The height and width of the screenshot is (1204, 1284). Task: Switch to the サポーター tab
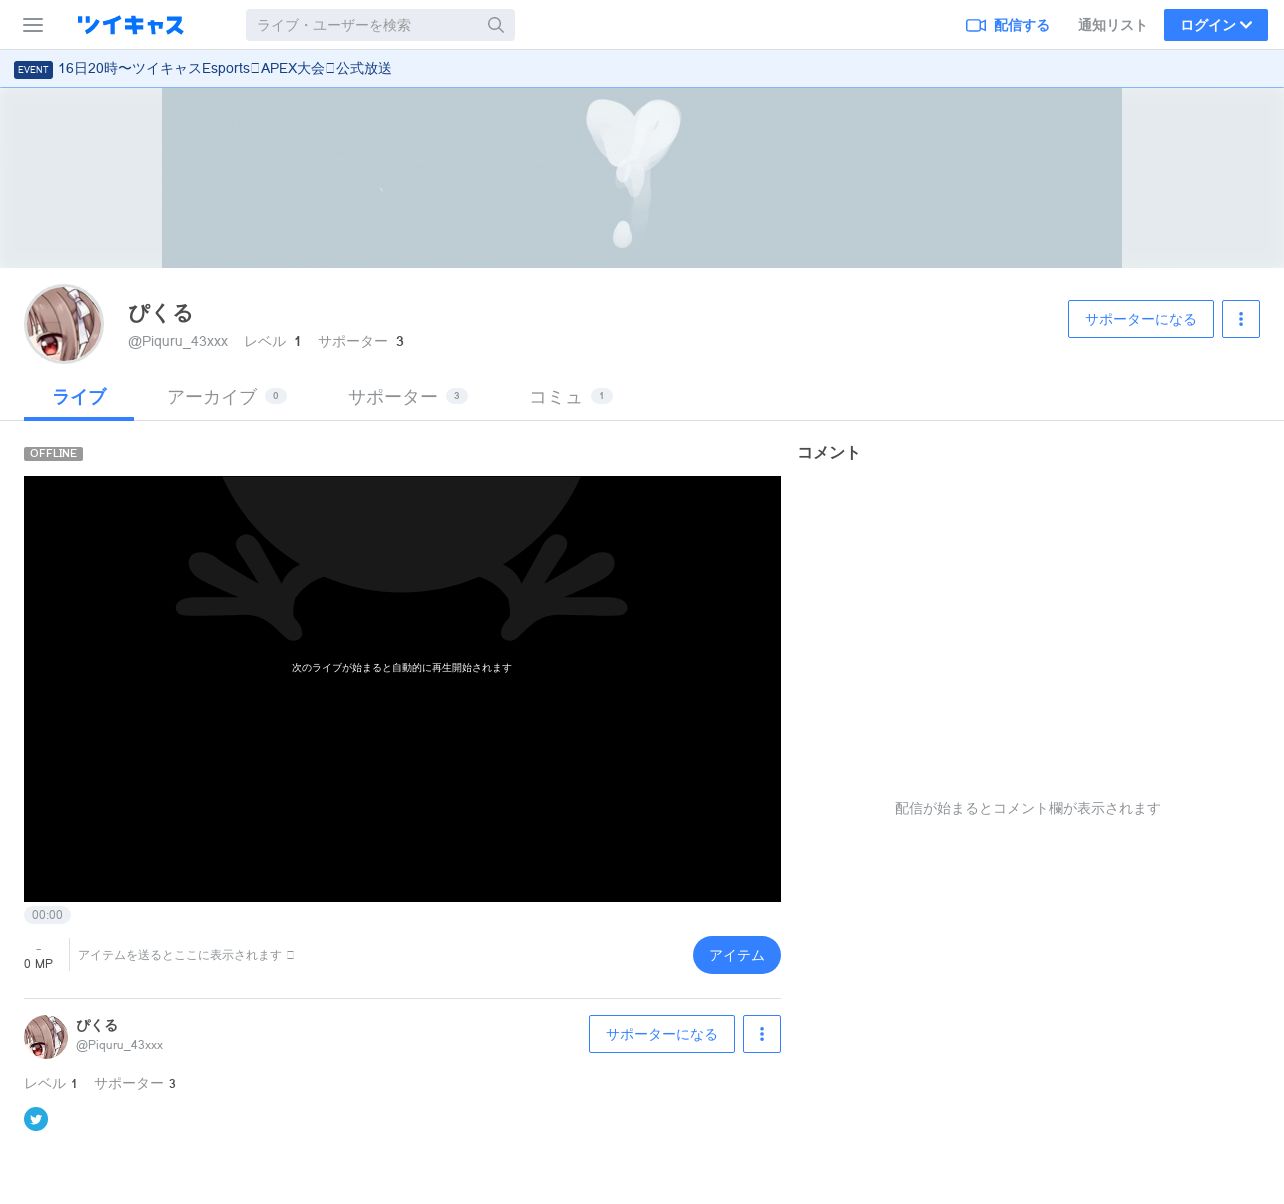(x=408, y=397)
